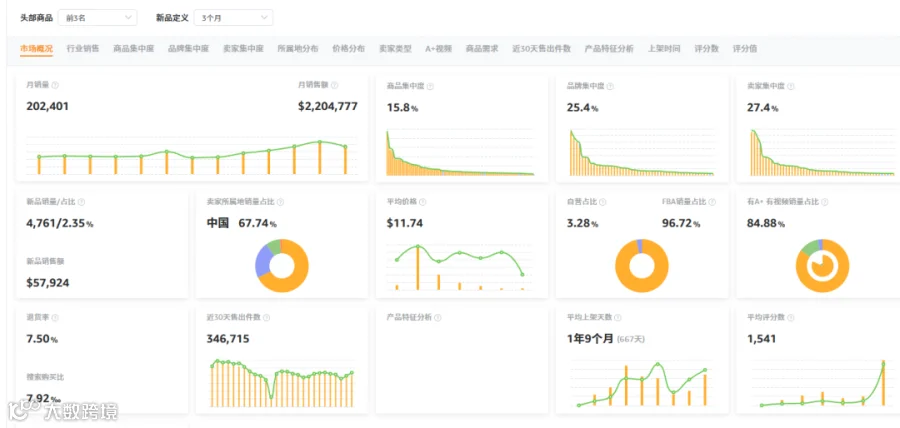The height and width of the screenshot is (428, 900).
Task: Open info icon for 商品集中度 card
Action: [x=430, y=86]
